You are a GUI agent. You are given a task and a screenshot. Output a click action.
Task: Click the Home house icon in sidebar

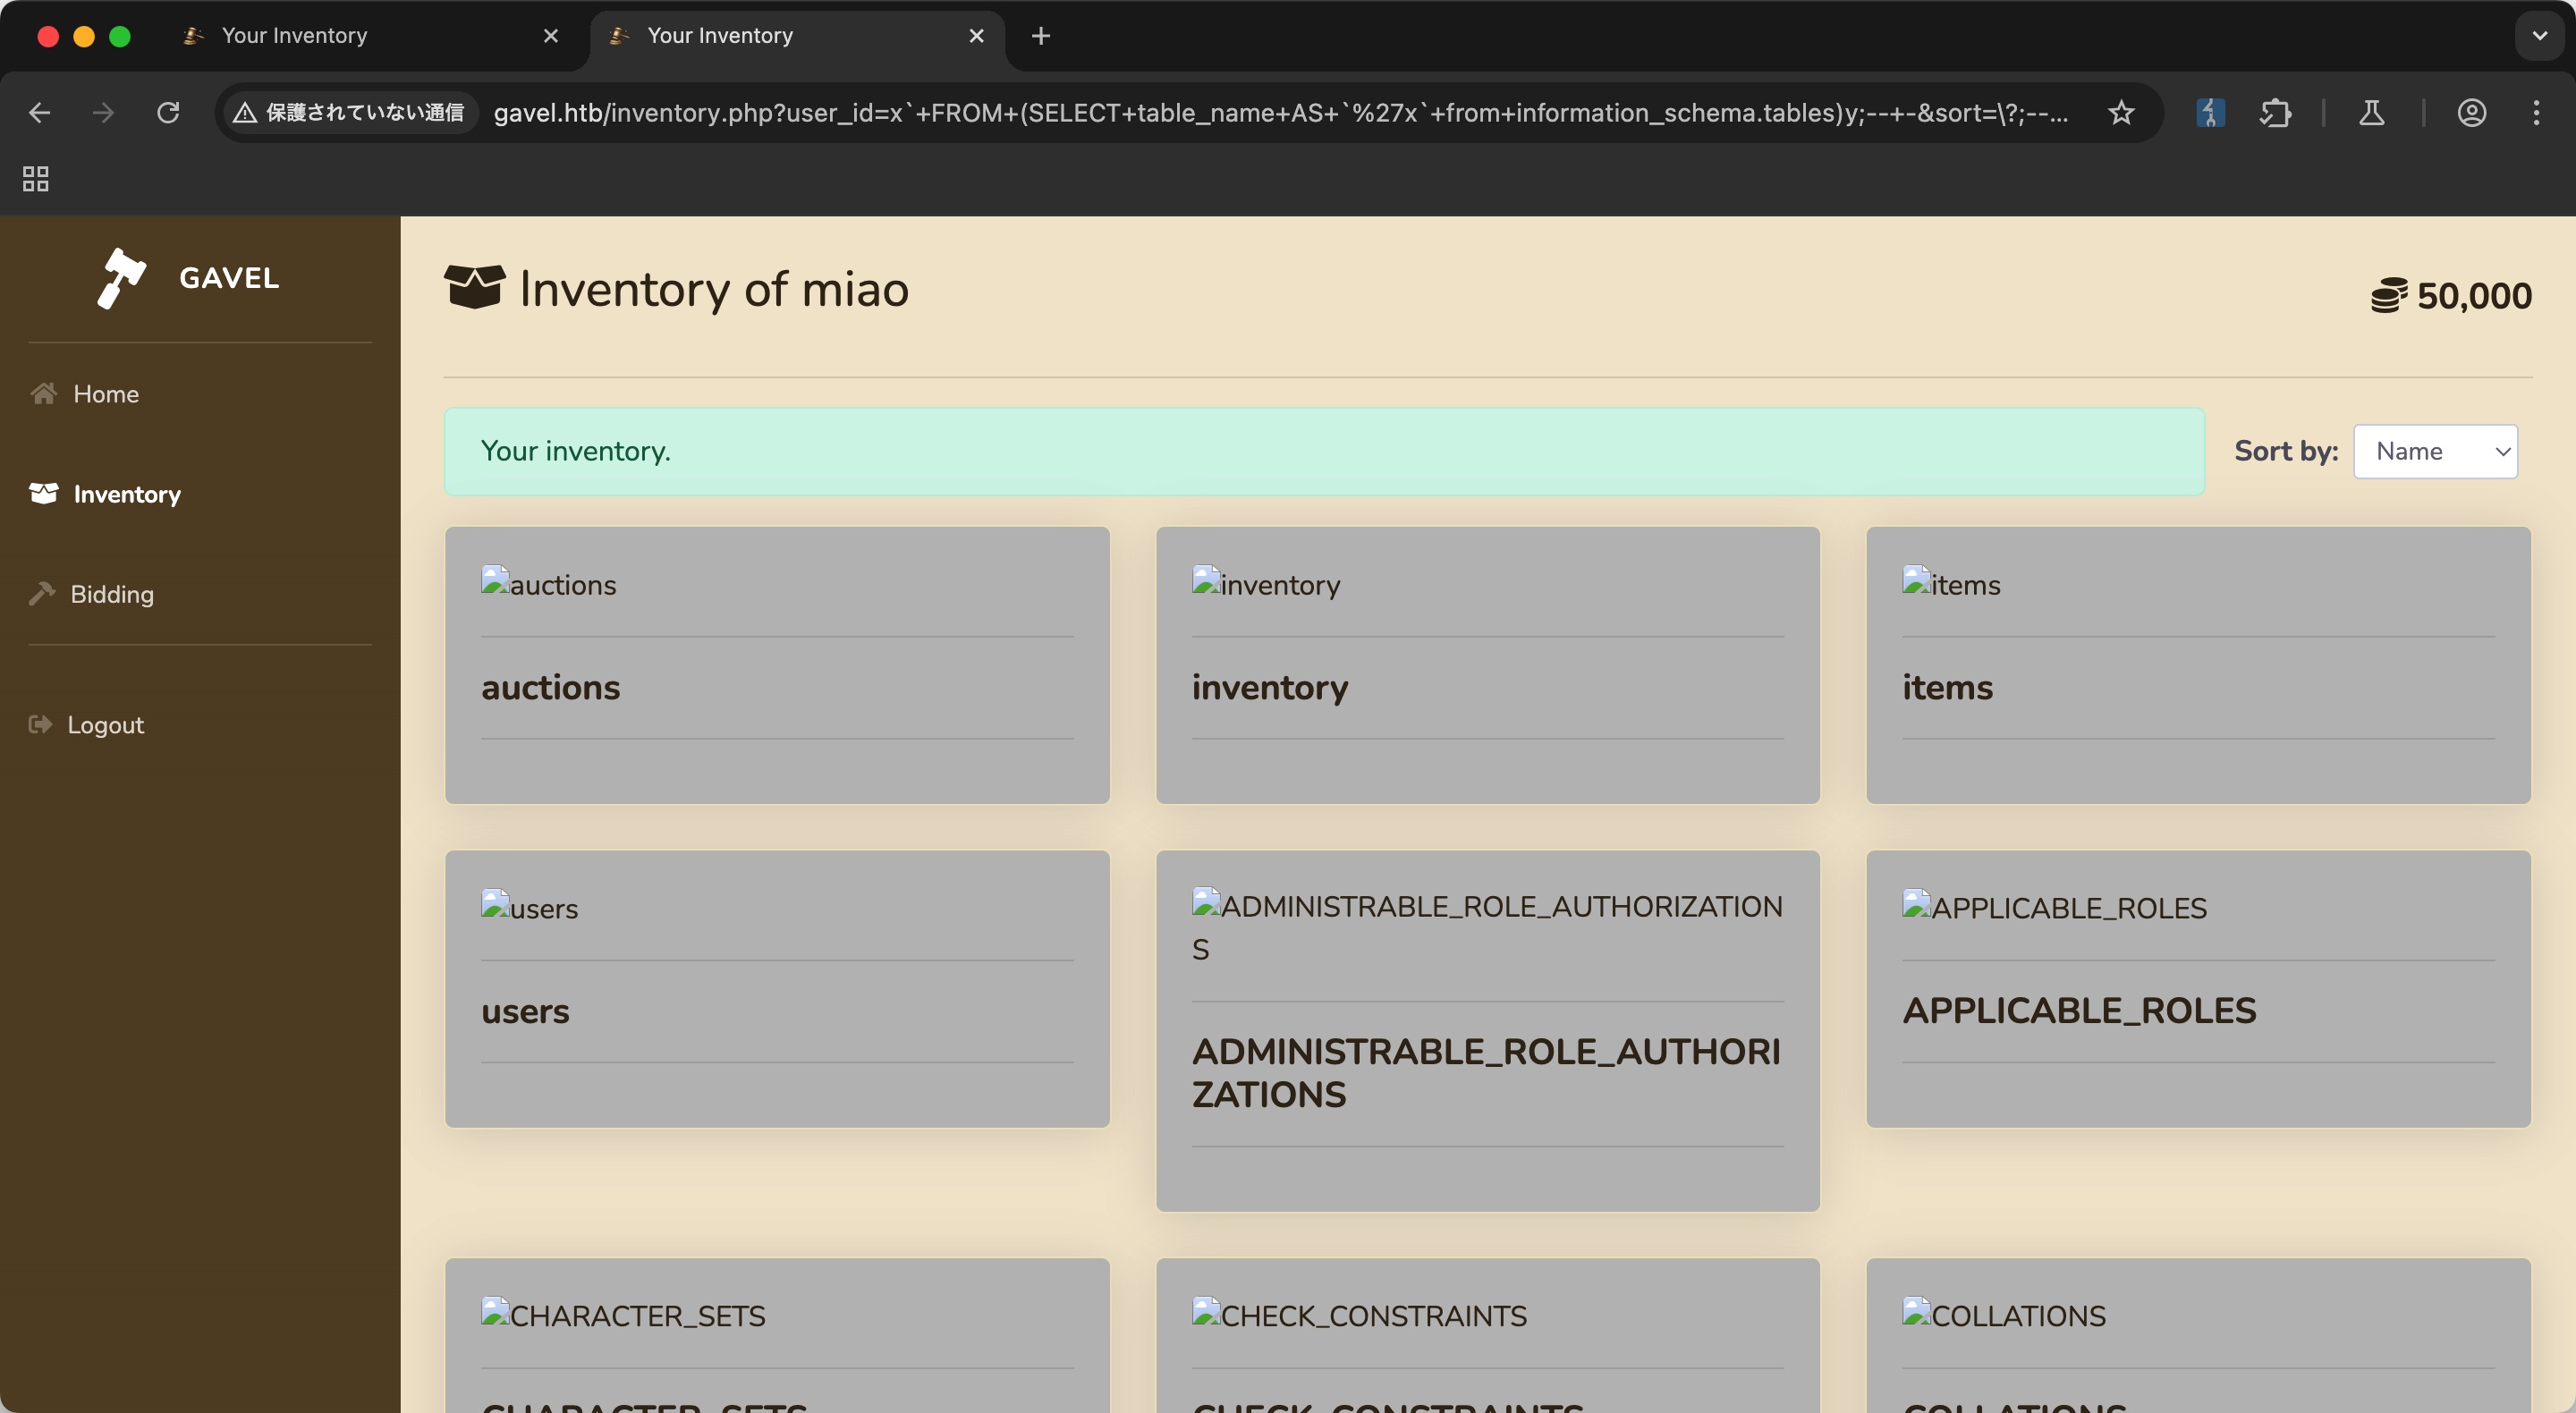click(44, 394)
